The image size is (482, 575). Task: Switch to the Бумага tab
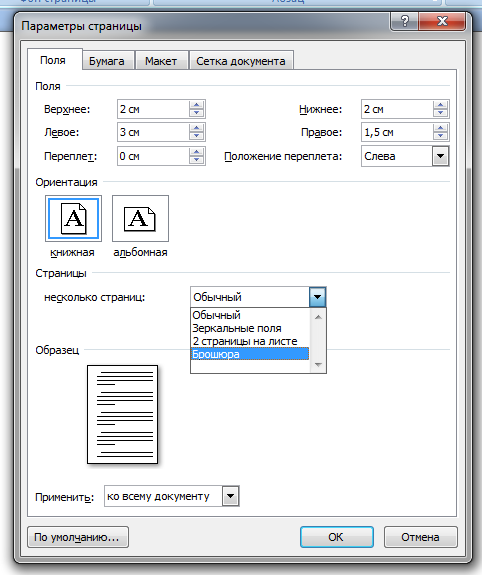pyautogui.click(x=107, y=61)
